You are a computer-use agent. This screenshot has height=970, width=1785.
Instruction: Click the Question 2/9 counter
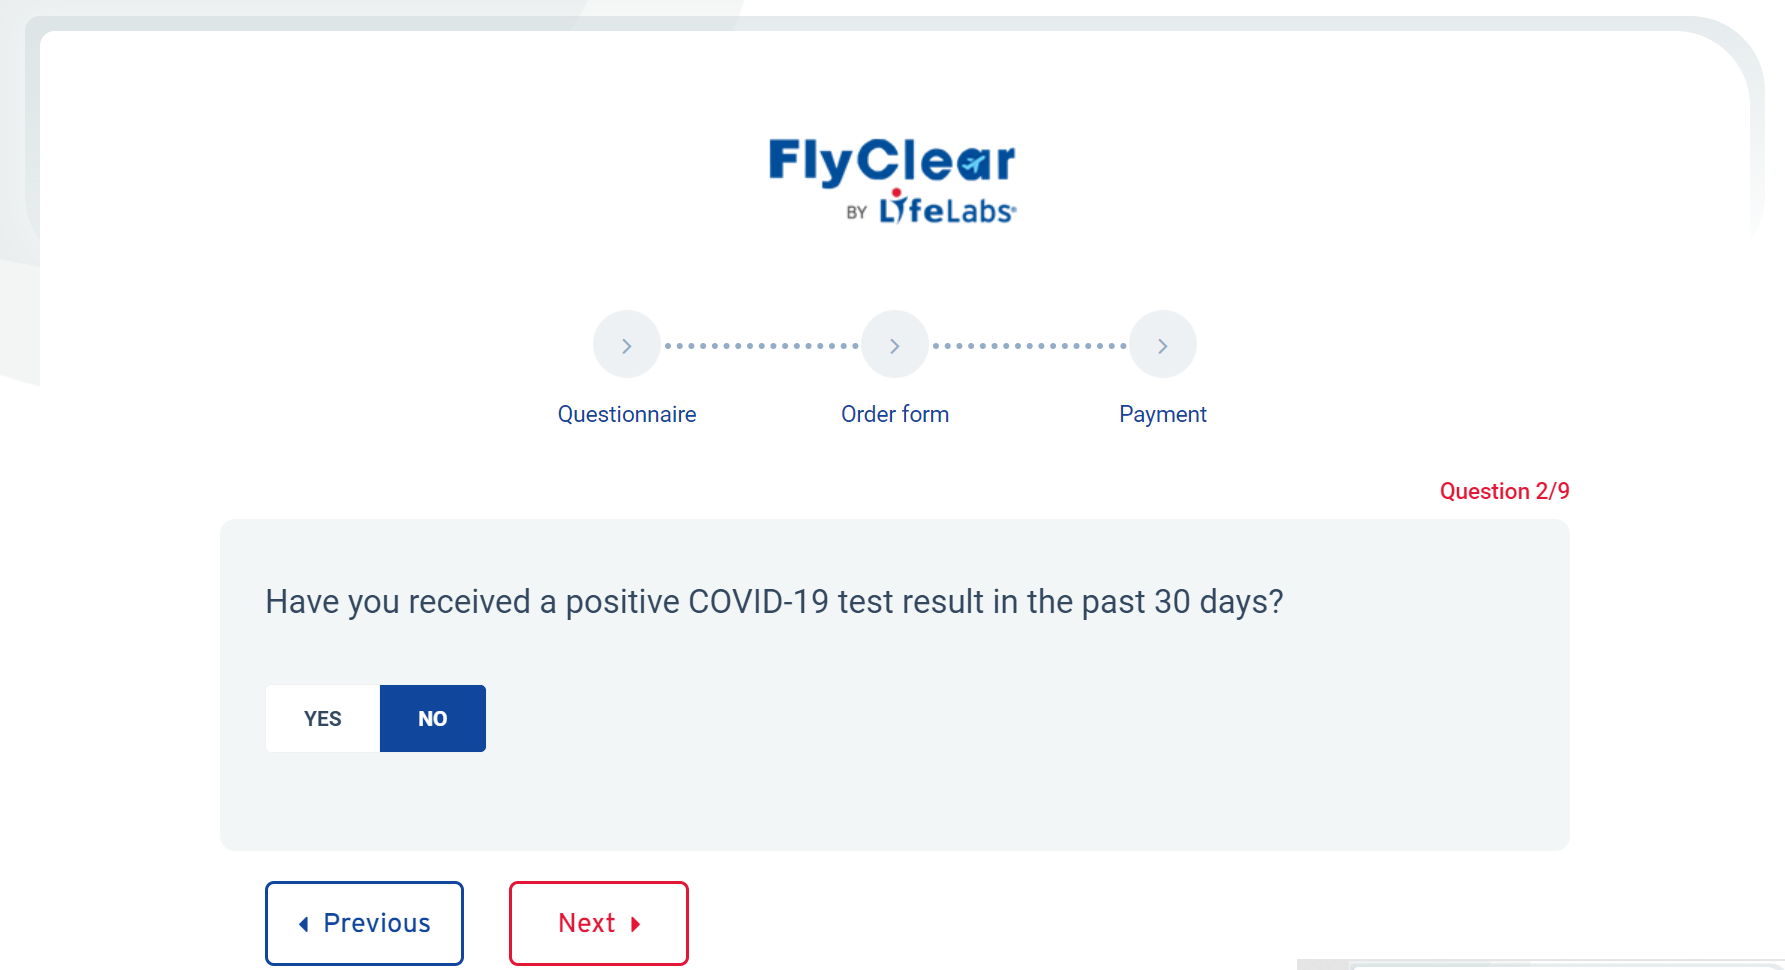click(1504, 491)
